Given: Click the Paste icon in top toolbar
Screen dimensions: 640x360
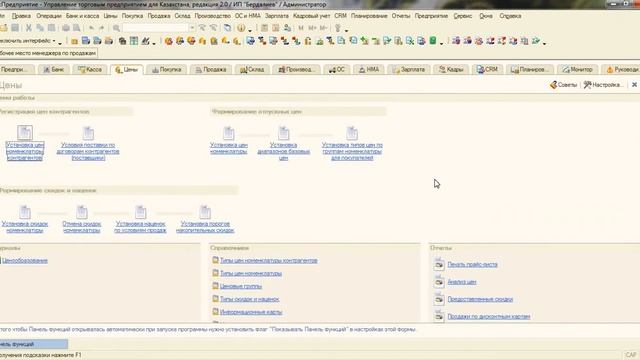Looking at the screenshot, I should tap(51, 28).
